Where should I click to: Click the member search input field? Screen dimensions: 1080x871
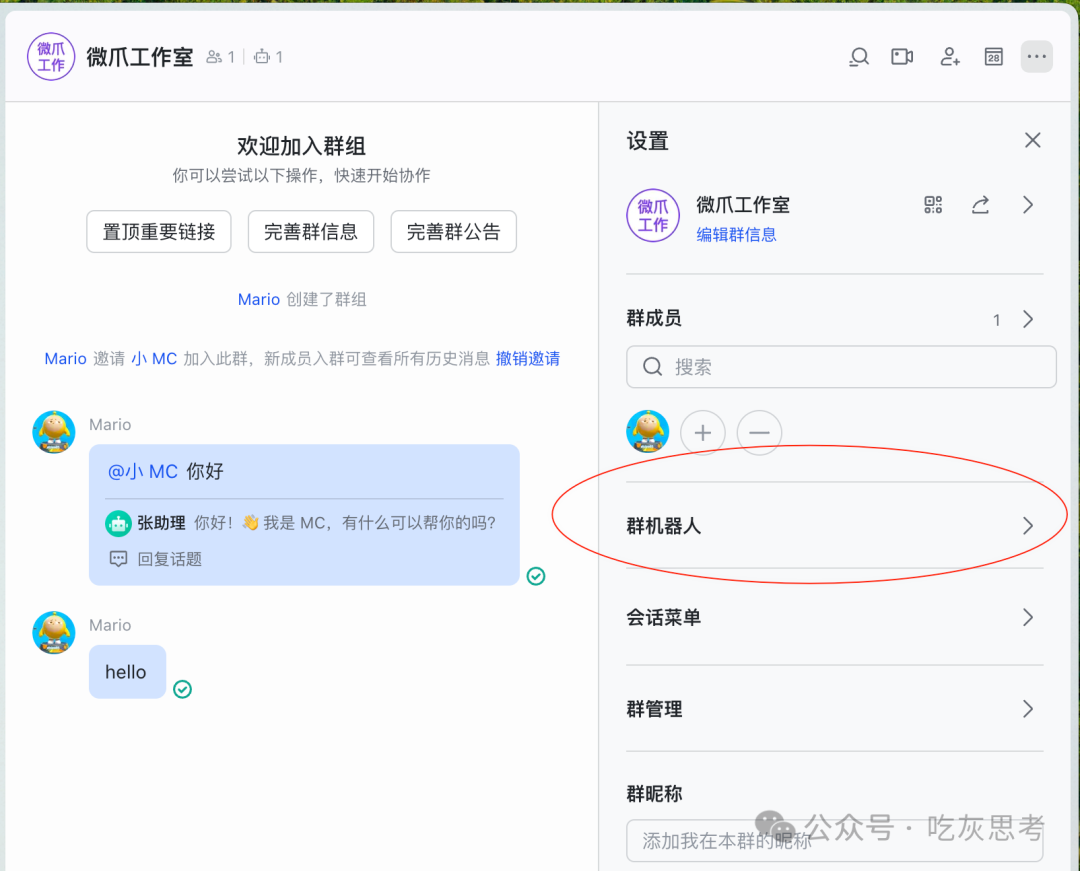click(x=840, y=367)
